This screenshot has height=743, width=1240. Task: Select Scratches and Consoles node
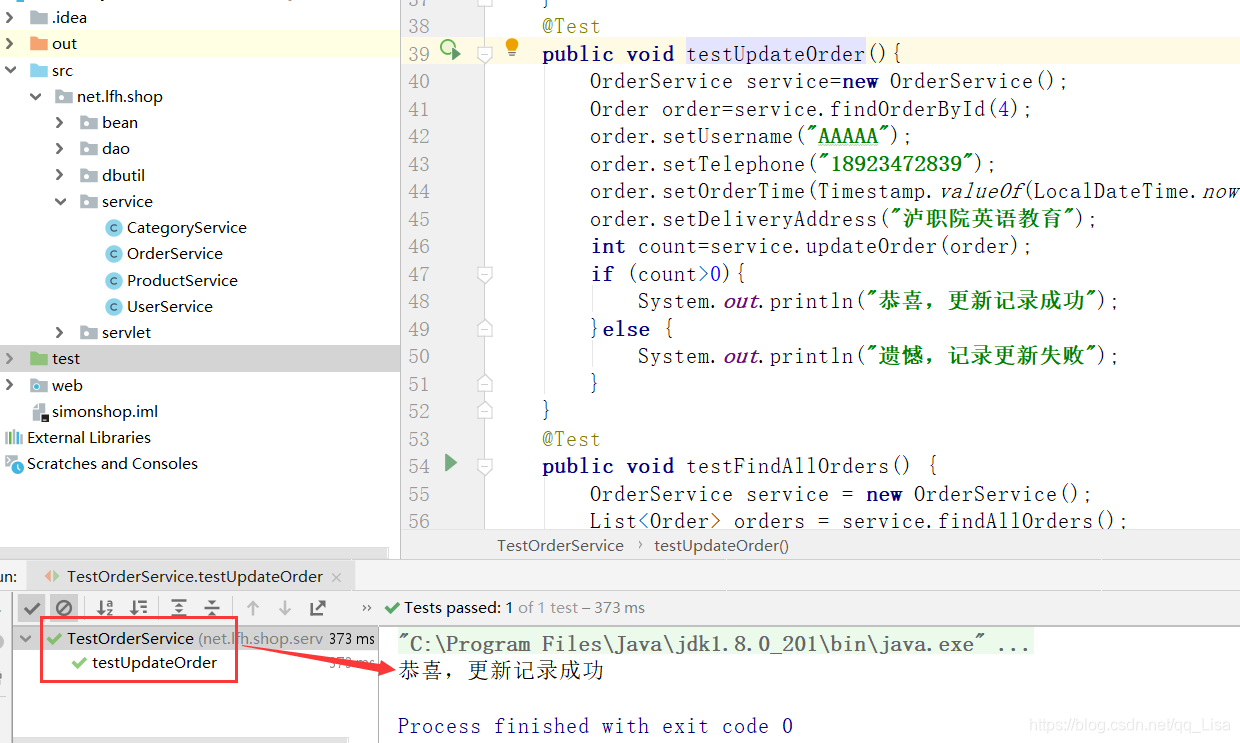112,463
